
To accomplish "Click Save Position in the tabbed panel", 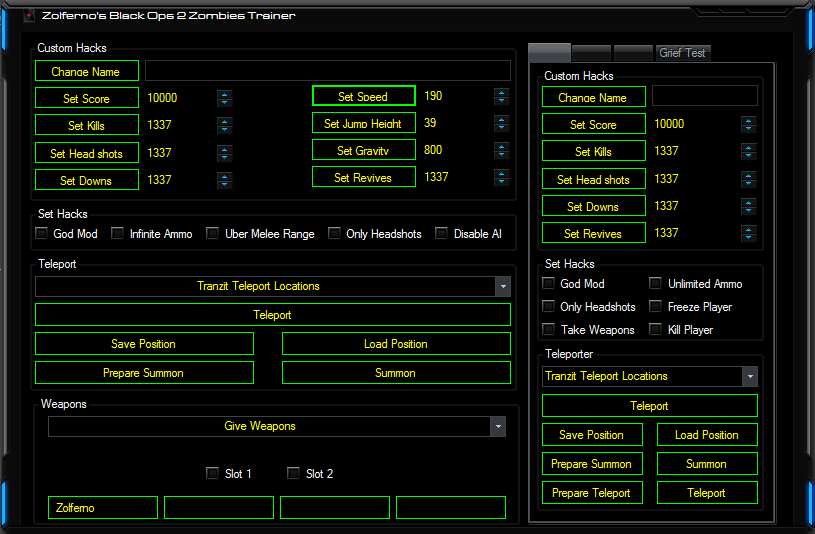I will [593, 435].
